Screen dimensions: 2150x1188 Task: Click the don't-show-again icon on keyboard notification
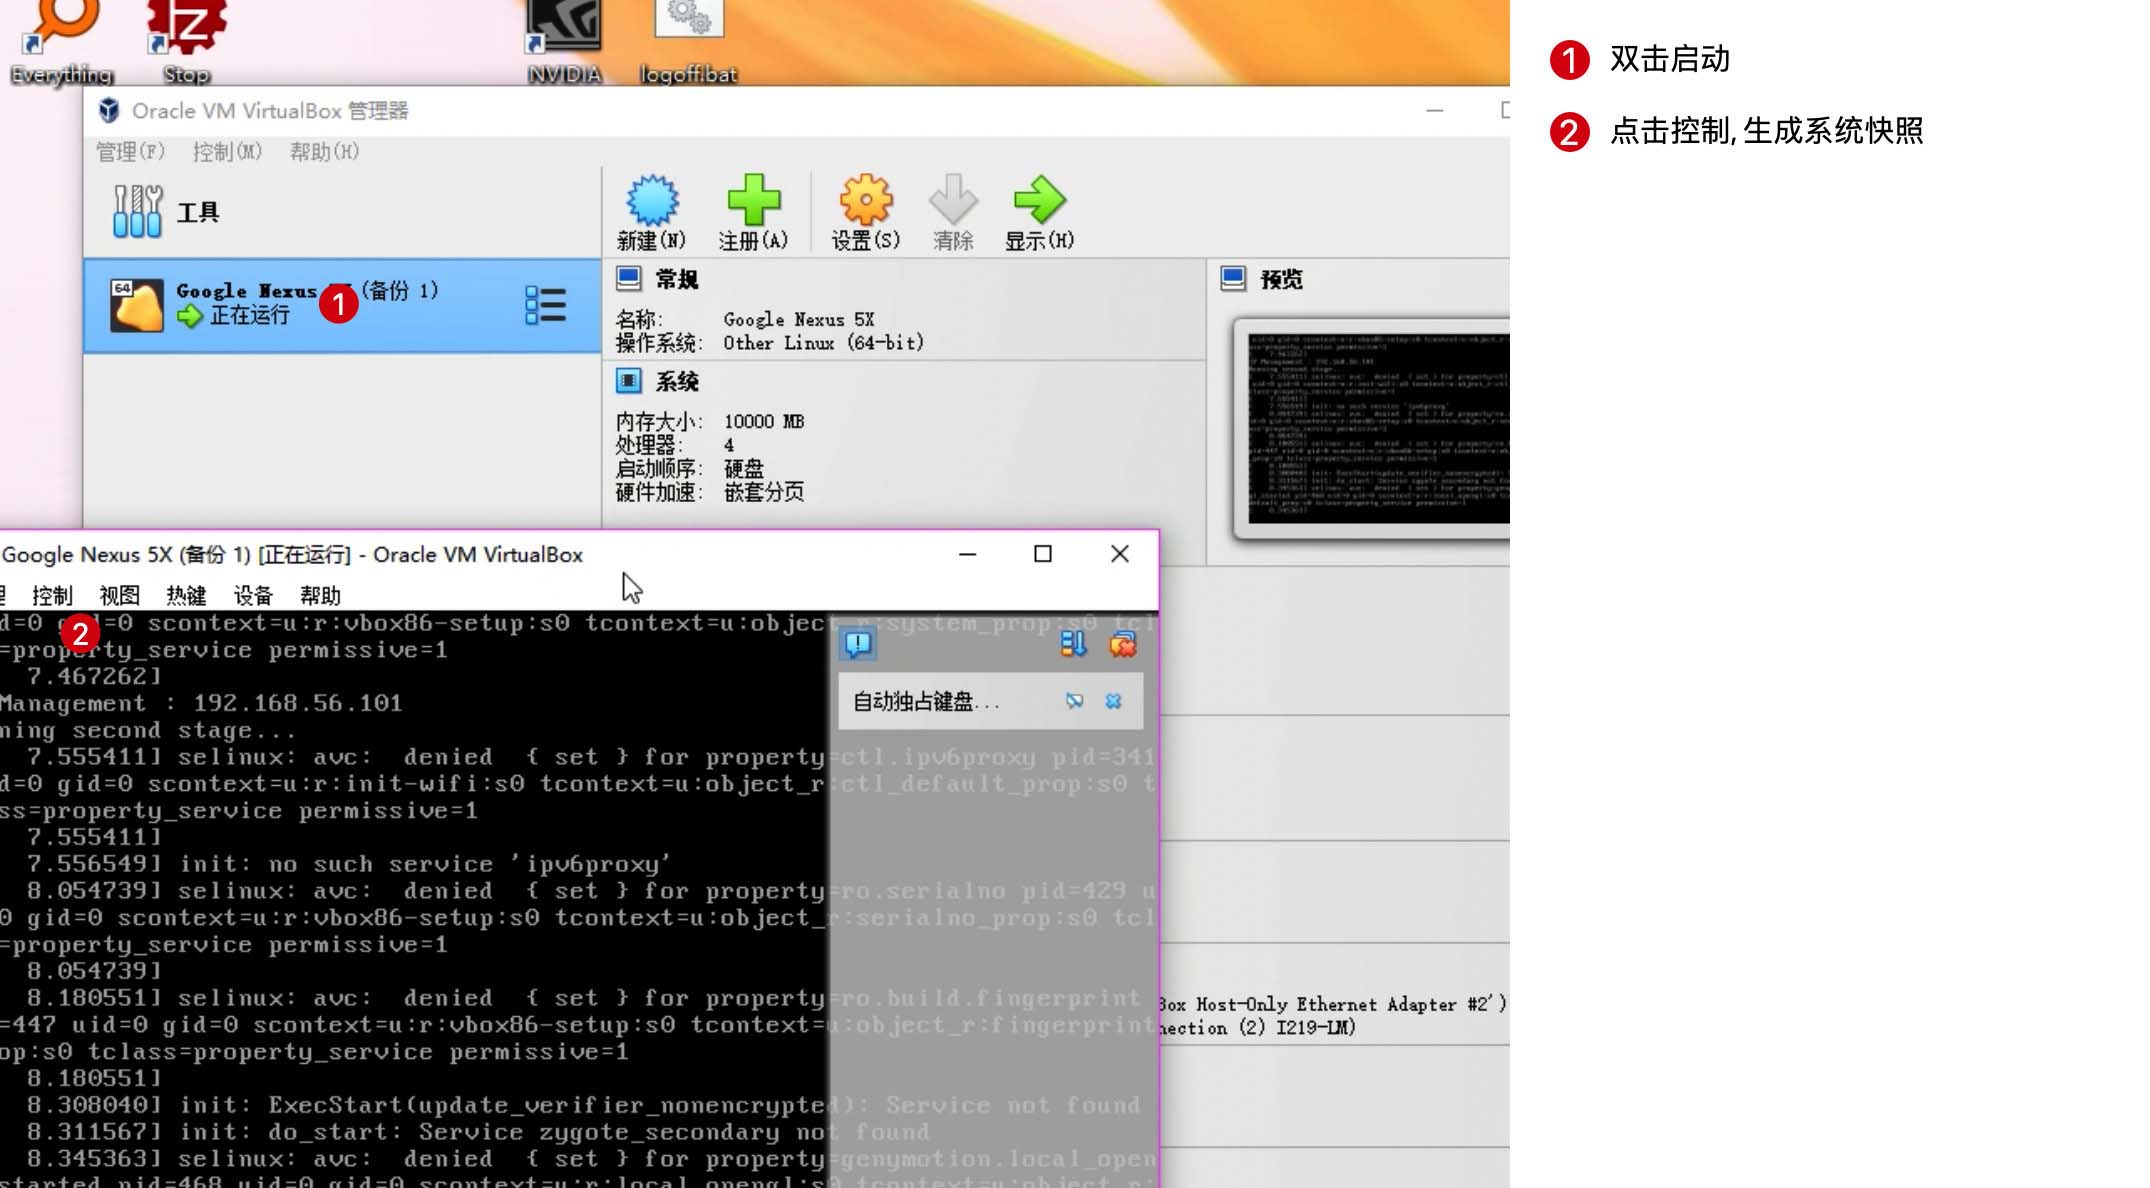point(1074,701)
